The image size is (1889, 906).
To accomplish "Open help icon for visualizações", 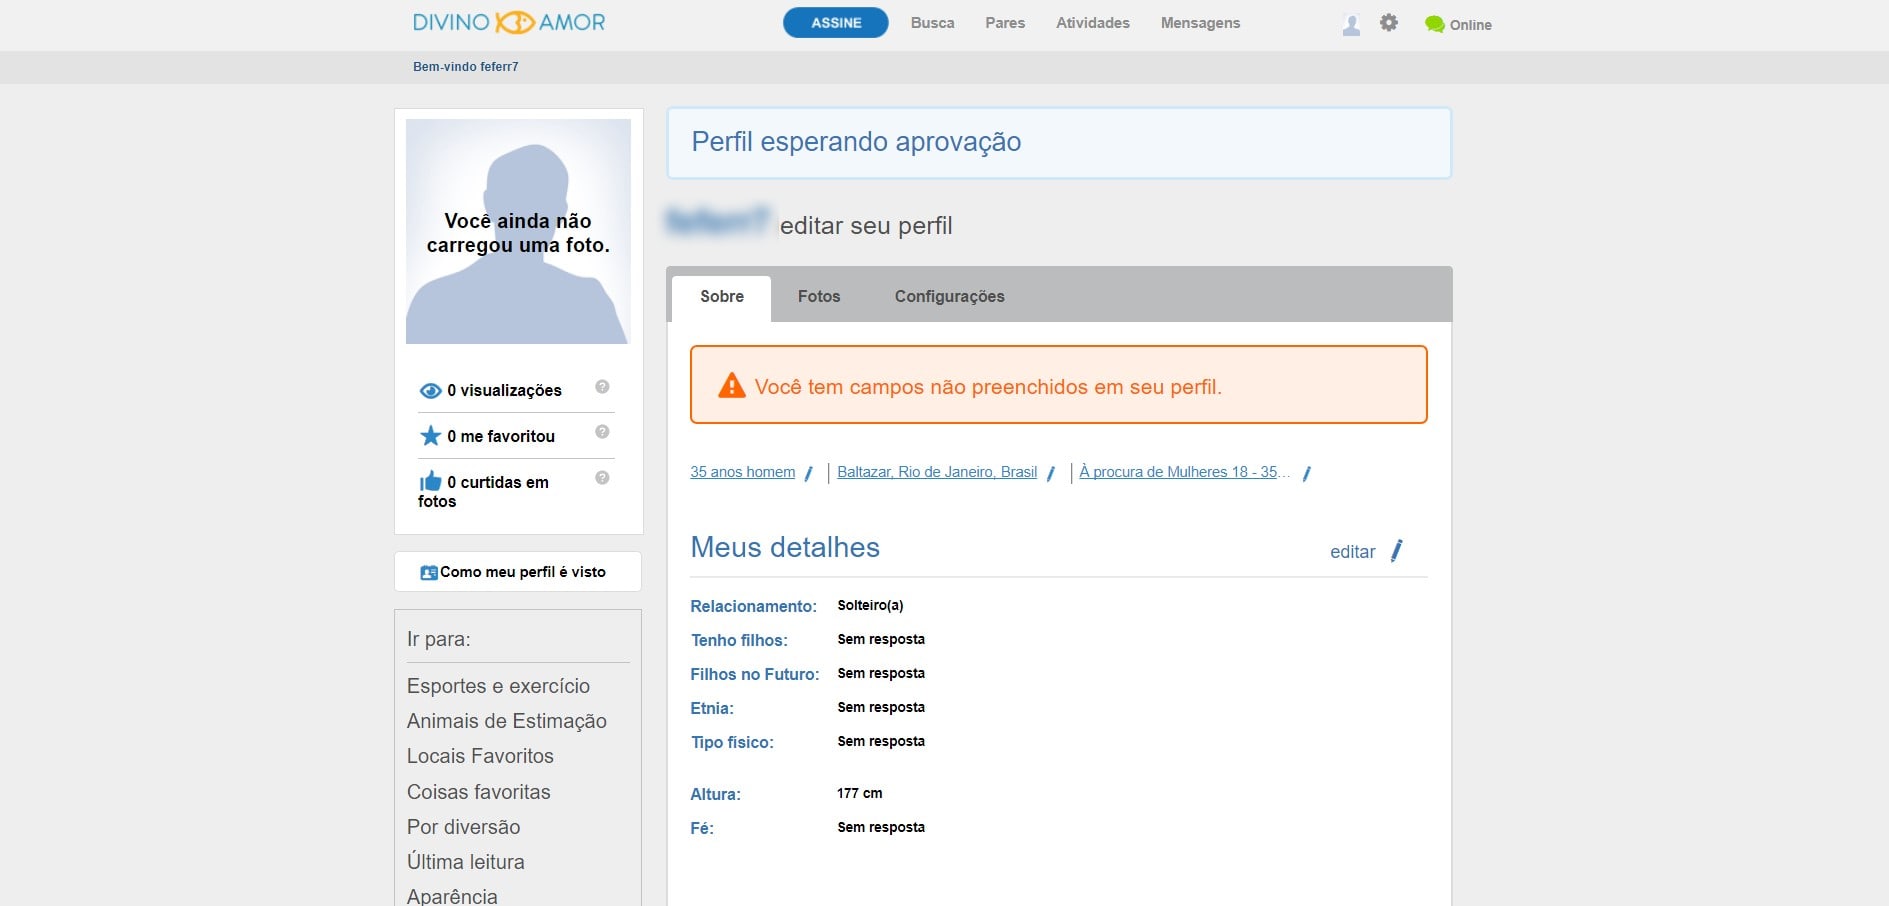I will 602,387.
